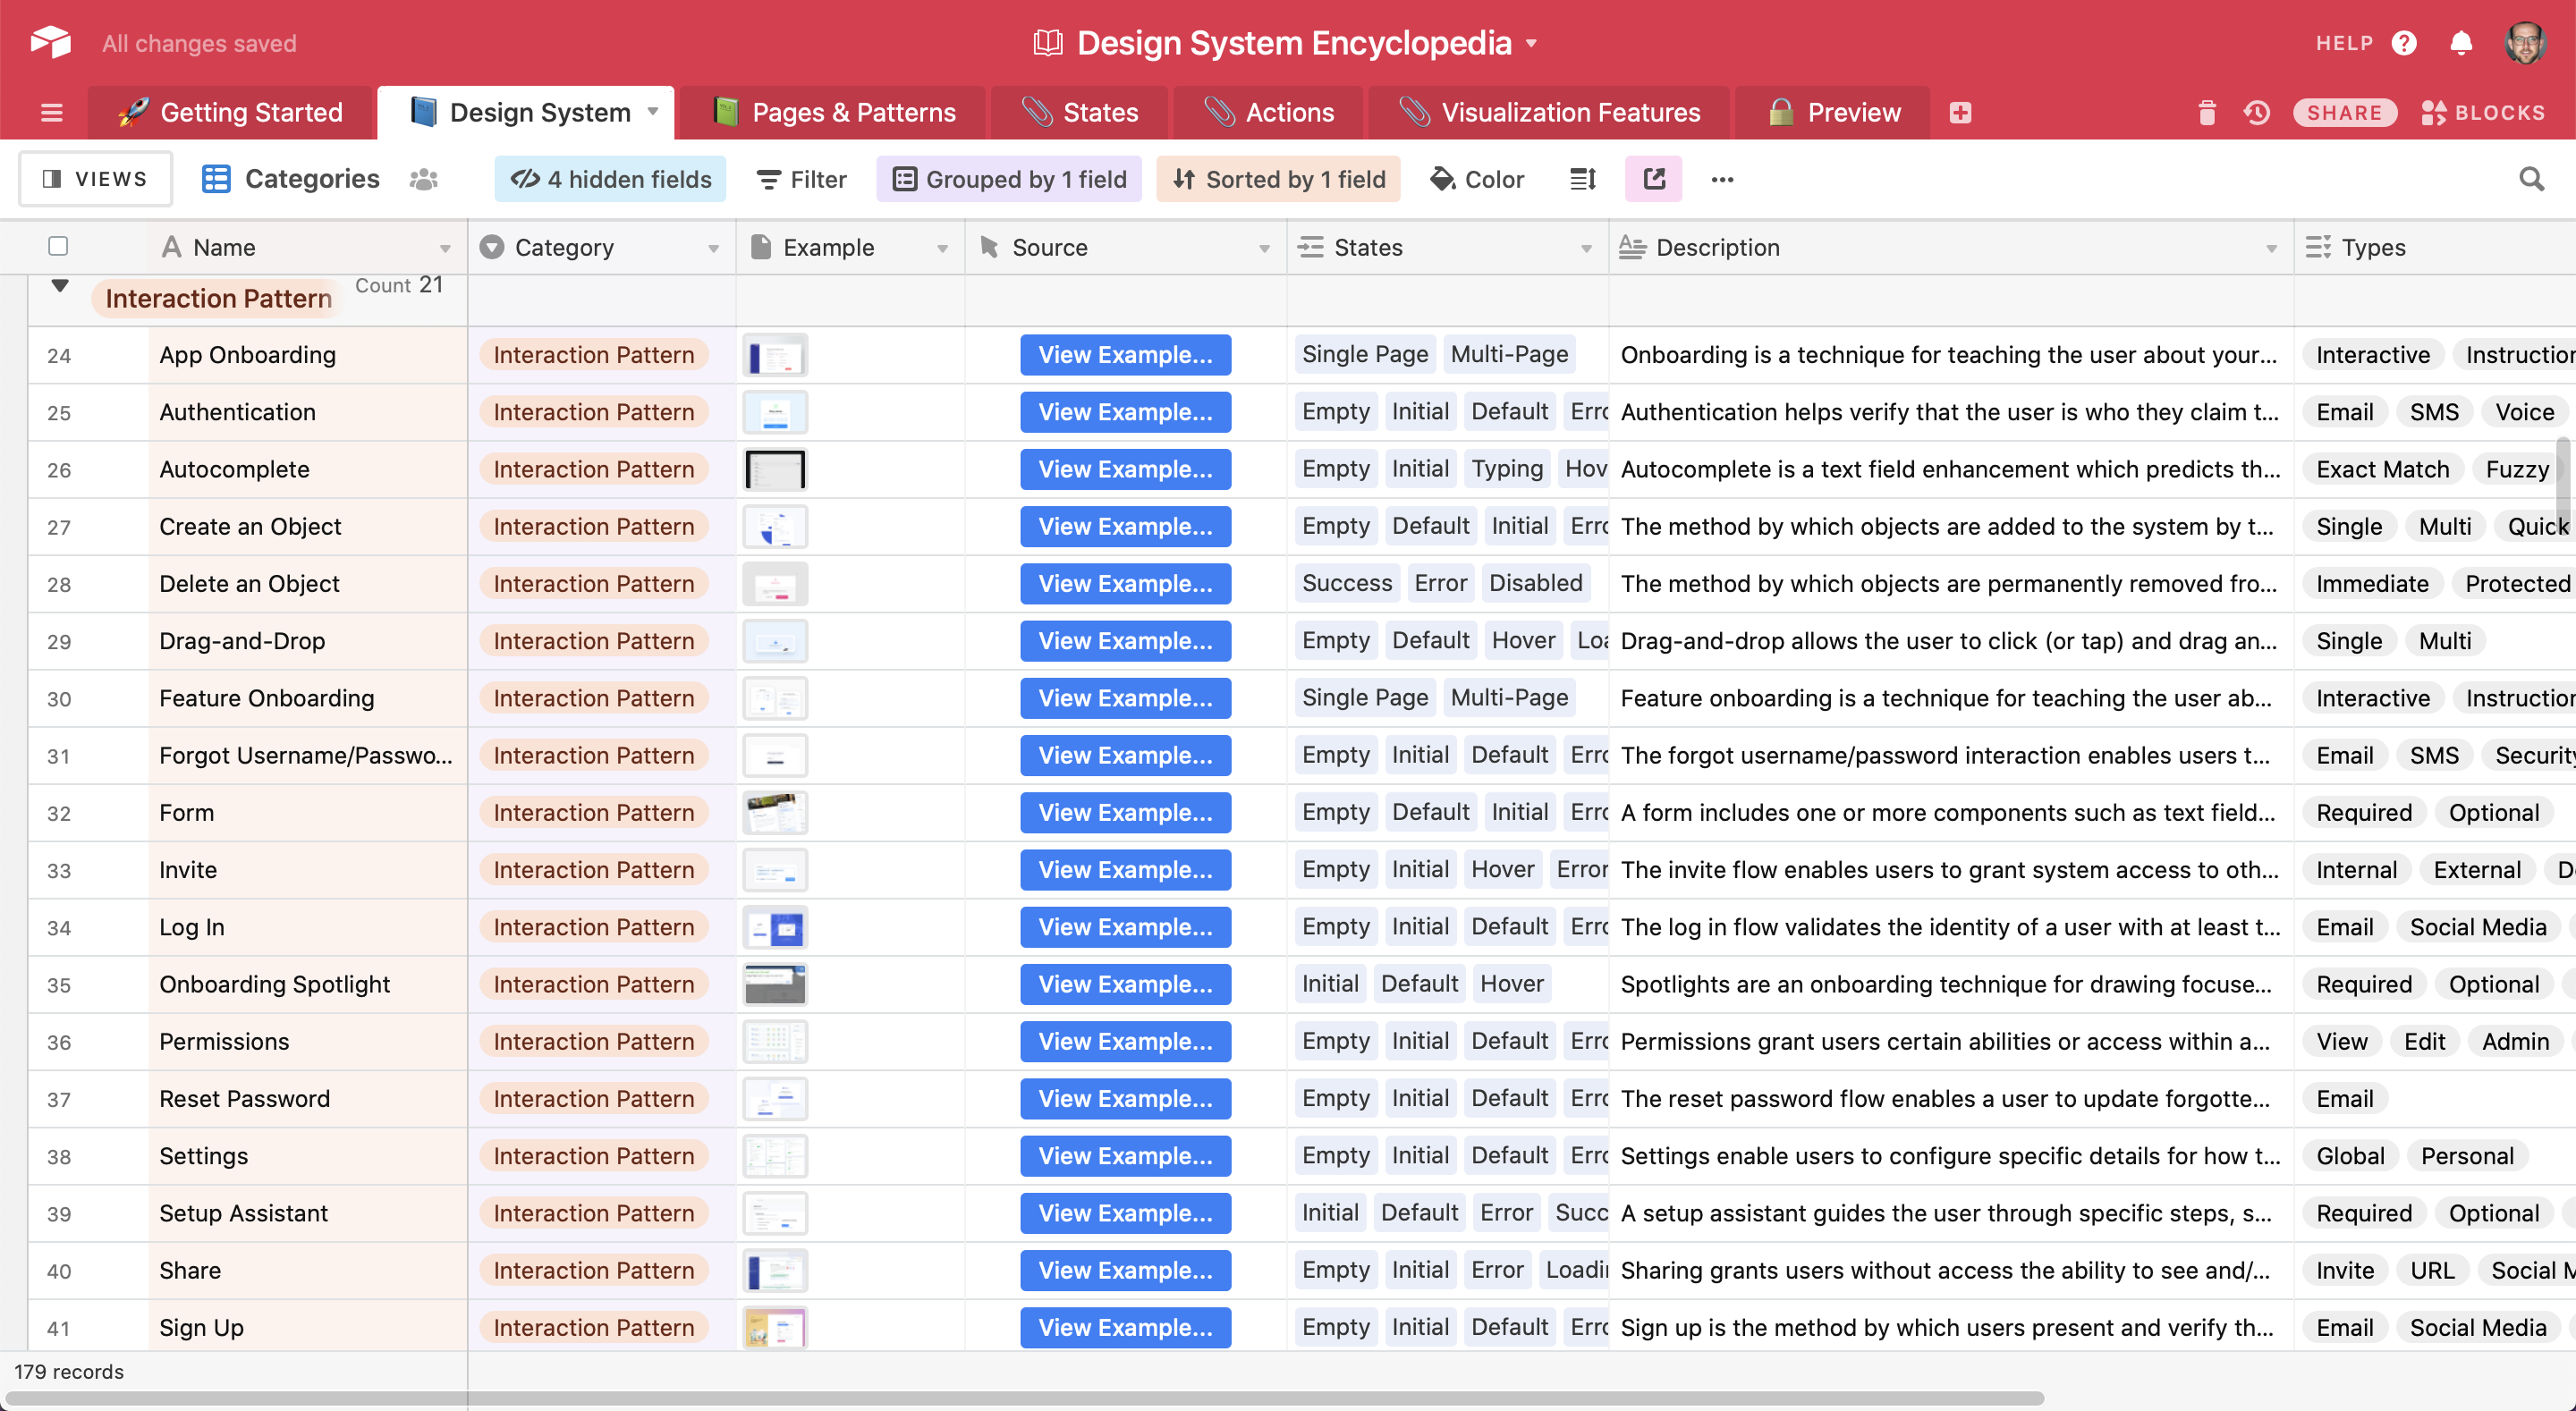Click the row height adjustment icon

[1581, 178]
